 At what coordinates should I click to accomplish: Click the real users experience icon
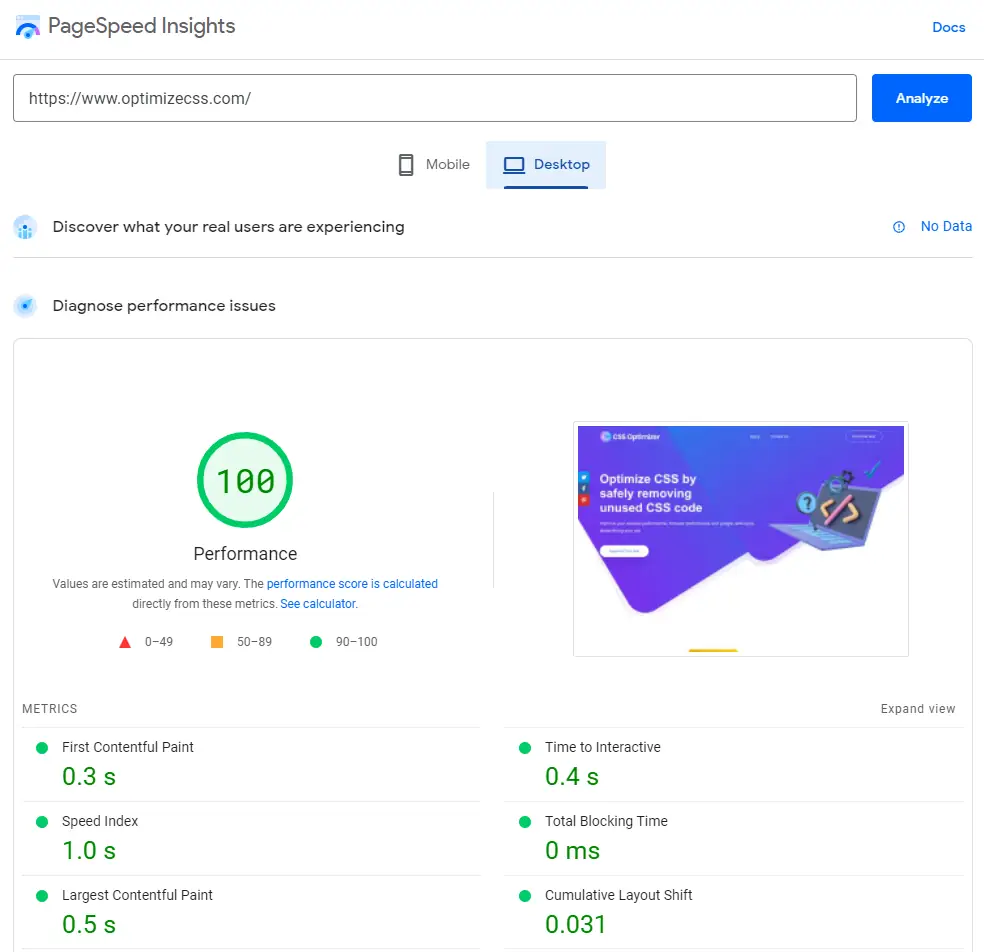click(25, 227)
